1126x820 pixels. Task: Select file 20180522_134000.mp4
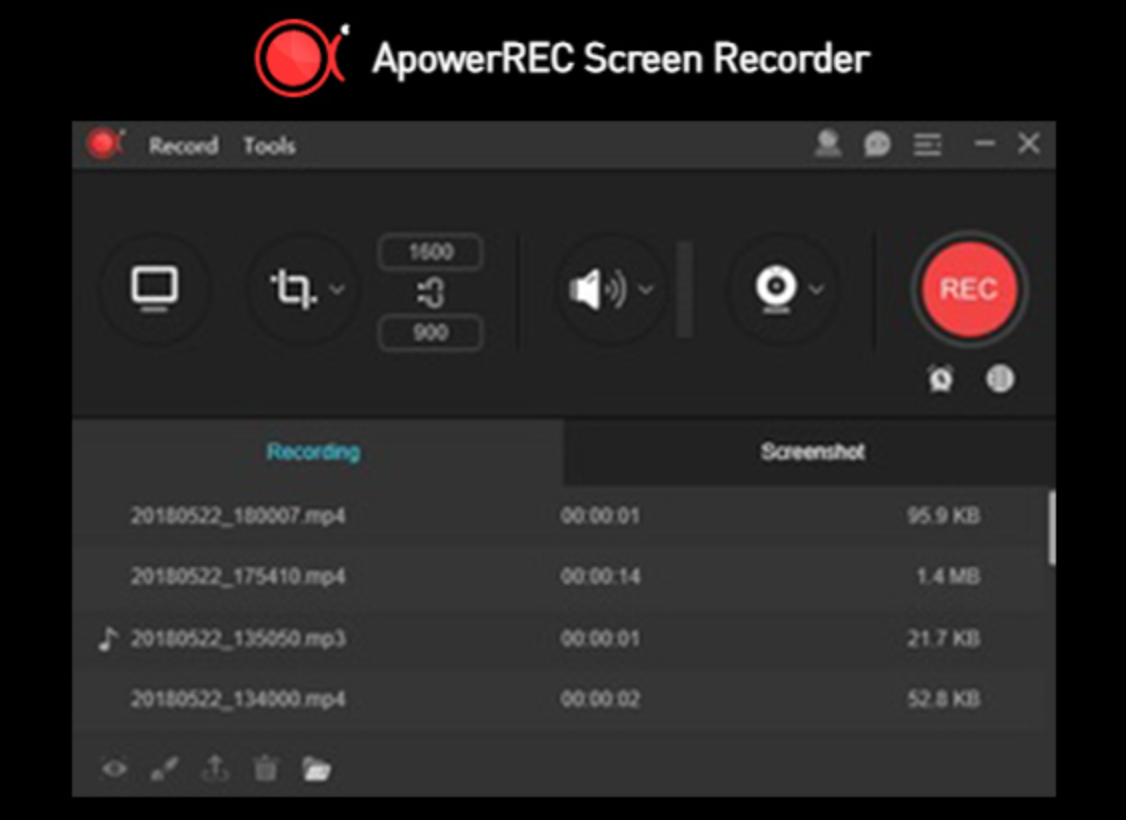click(x=559, y=699)
